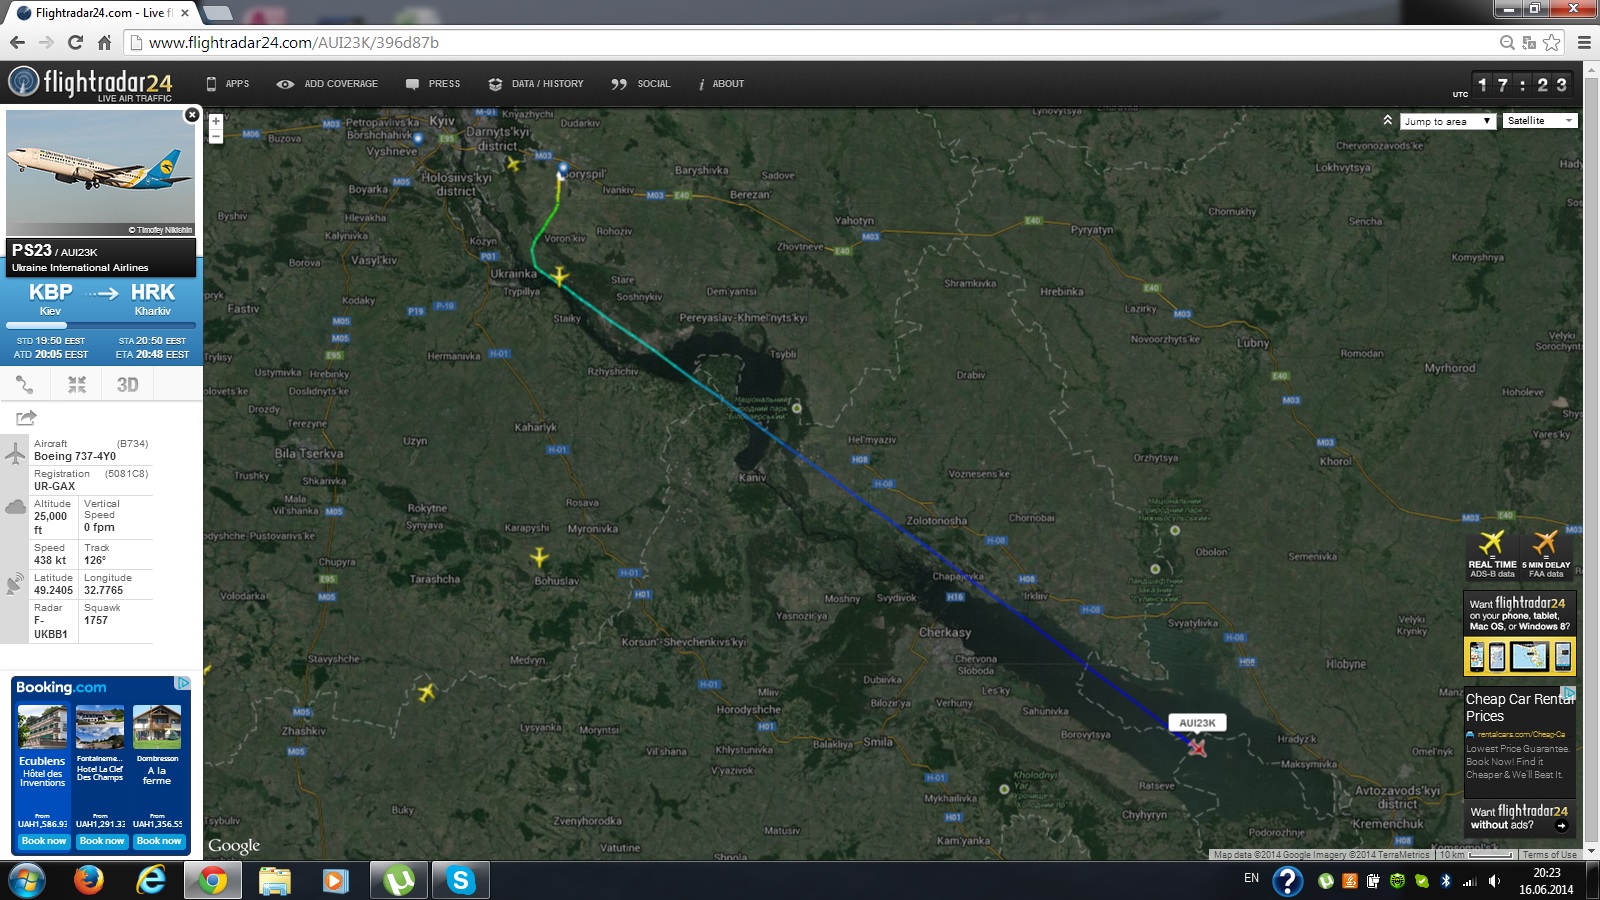
Task: Click the yellow plane near Bohuslav
Action: 539,556
